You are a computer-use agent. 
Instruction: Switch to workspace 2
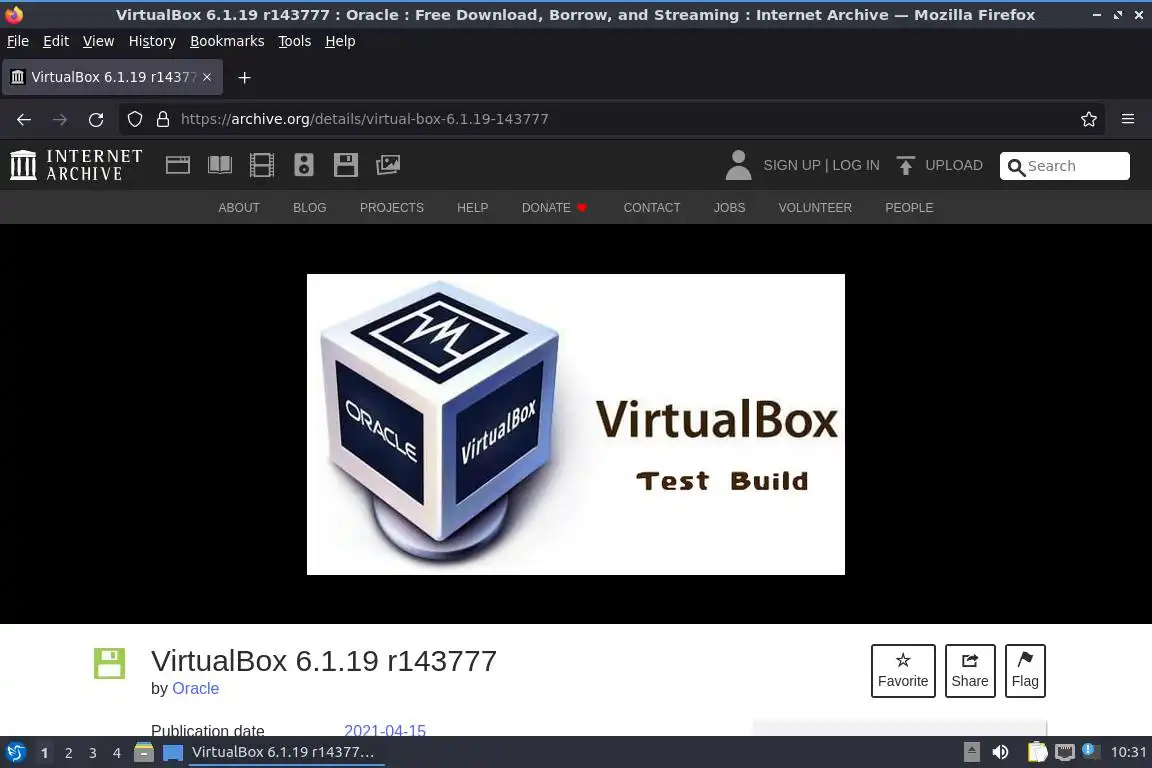point(68,753)
